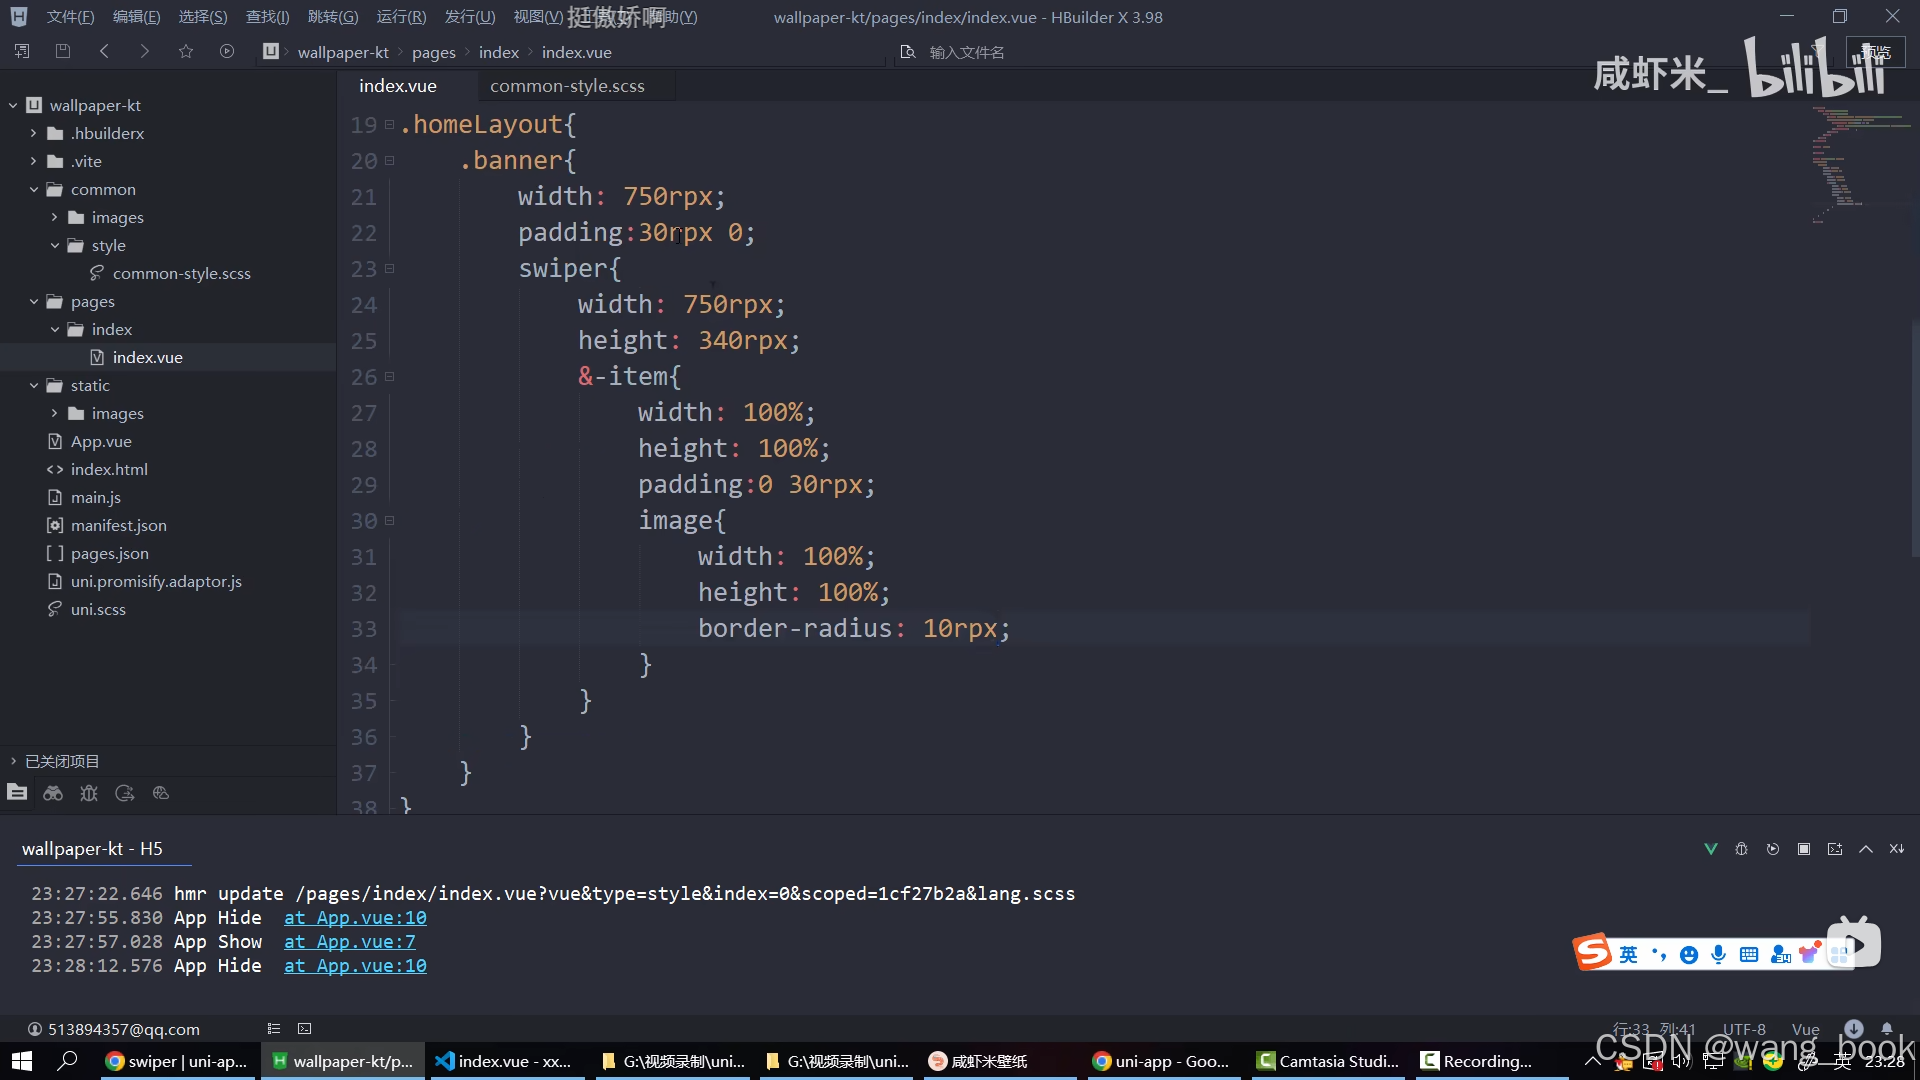Open the project manager folder icon at sidebar bottom

pyautogui.click(x=17, y=792)
